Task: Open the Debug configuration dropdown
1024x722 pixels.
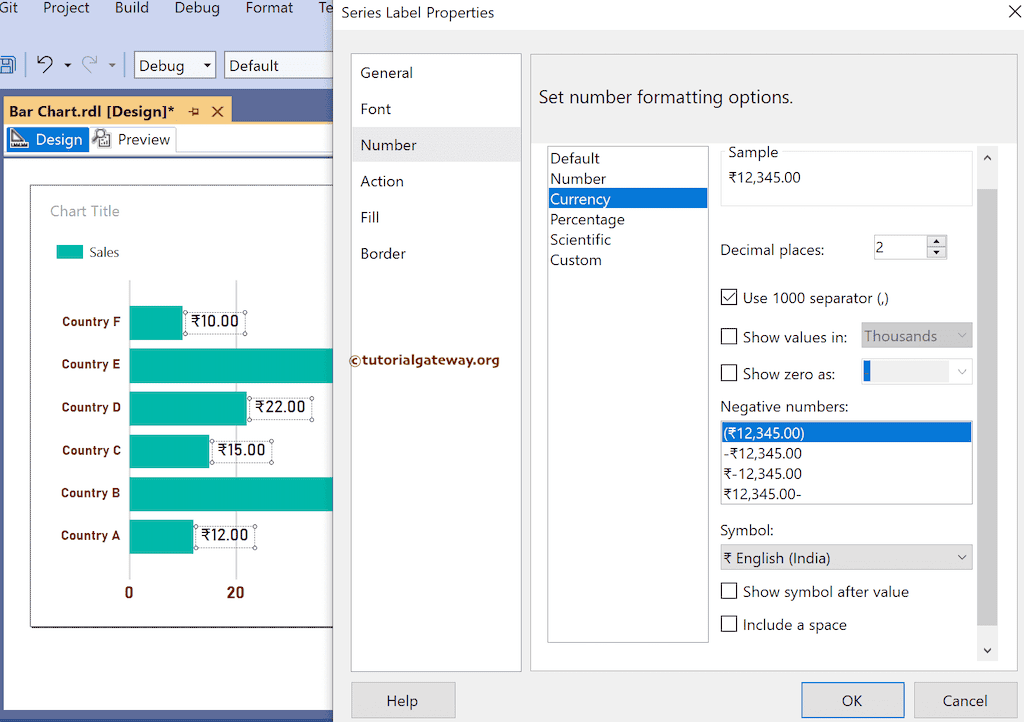Action: pos(207,64)
